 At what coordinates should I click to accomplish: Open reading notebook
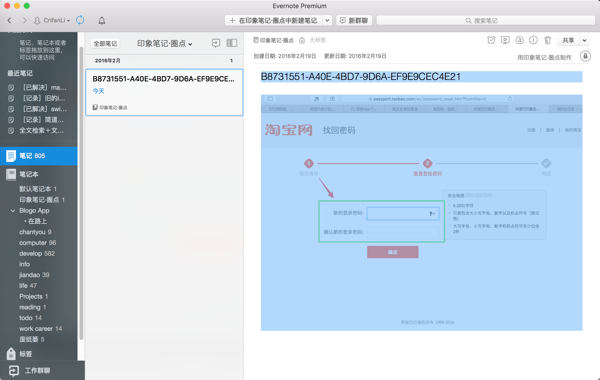point(33,307)
